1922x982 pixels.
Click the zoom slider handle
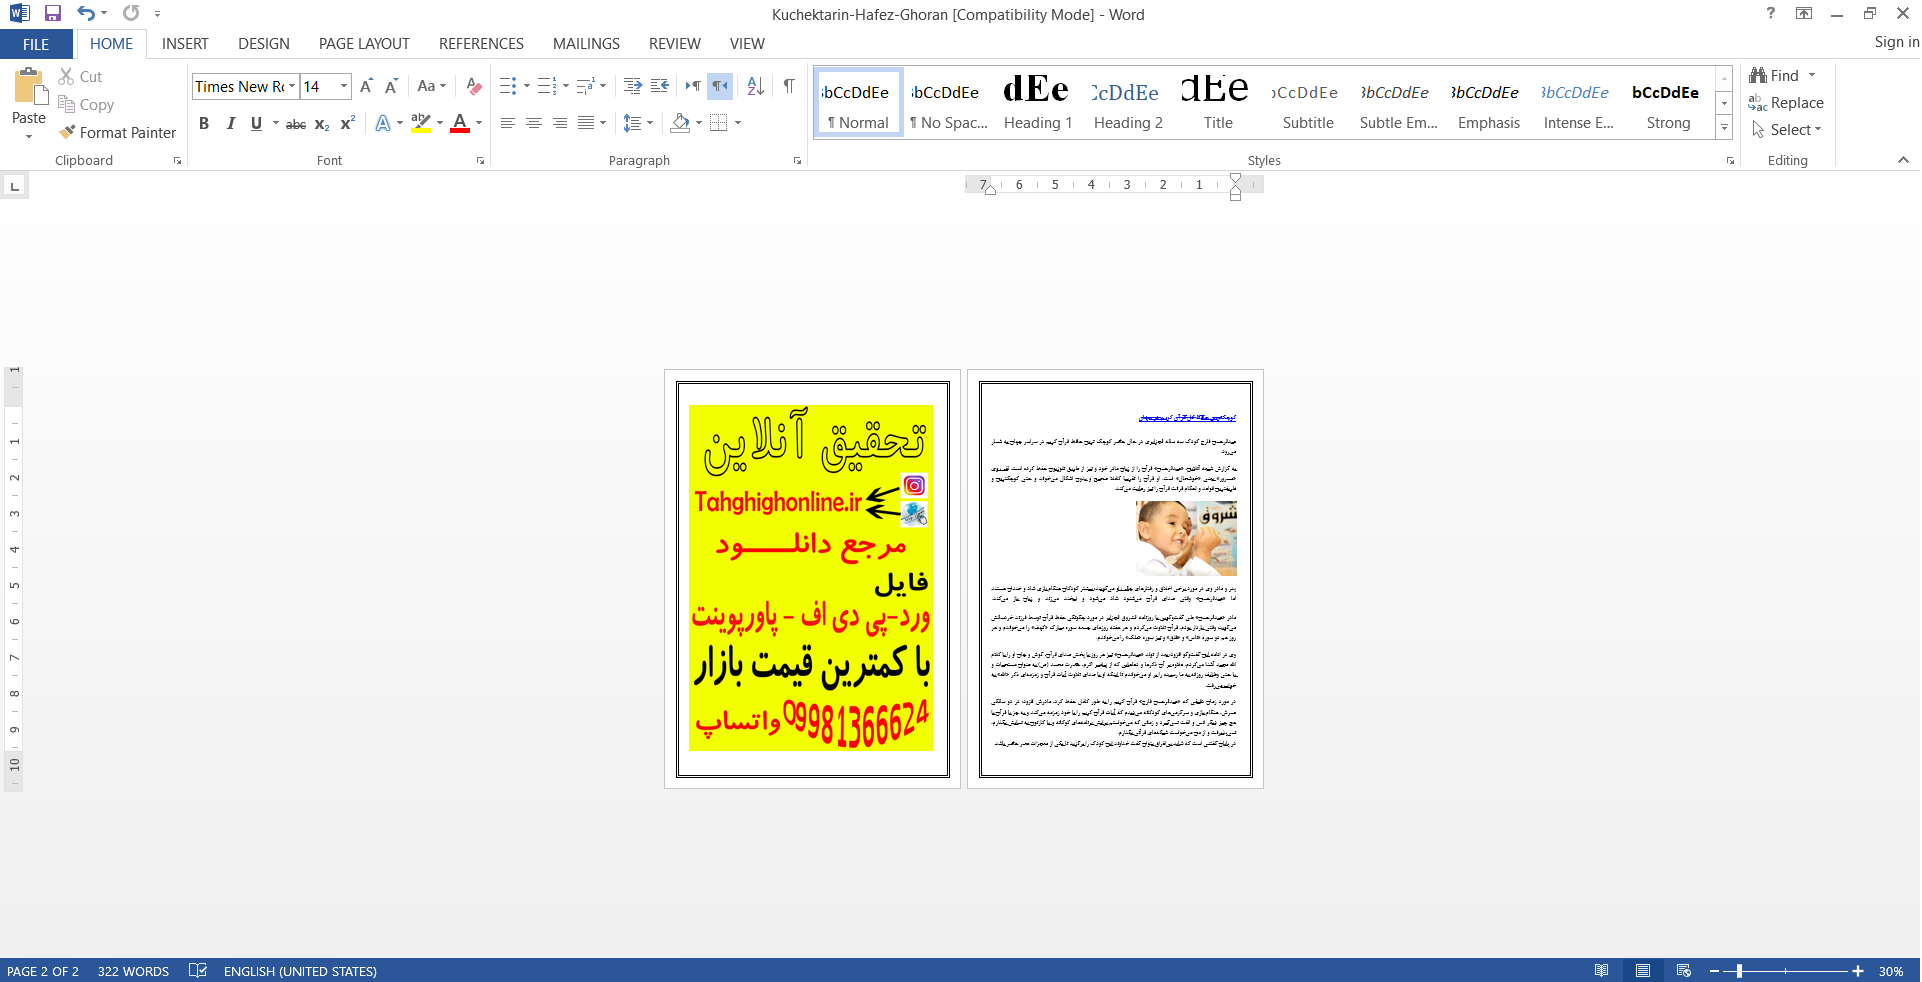click(x=1740, y=971)
